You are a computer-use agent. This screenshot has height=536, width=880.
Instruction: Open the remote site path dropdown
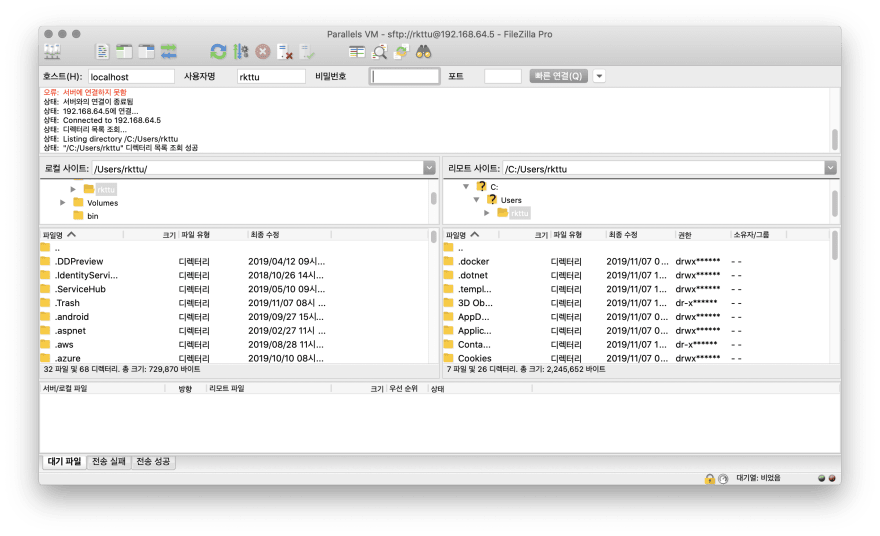[x=831, y=168]
